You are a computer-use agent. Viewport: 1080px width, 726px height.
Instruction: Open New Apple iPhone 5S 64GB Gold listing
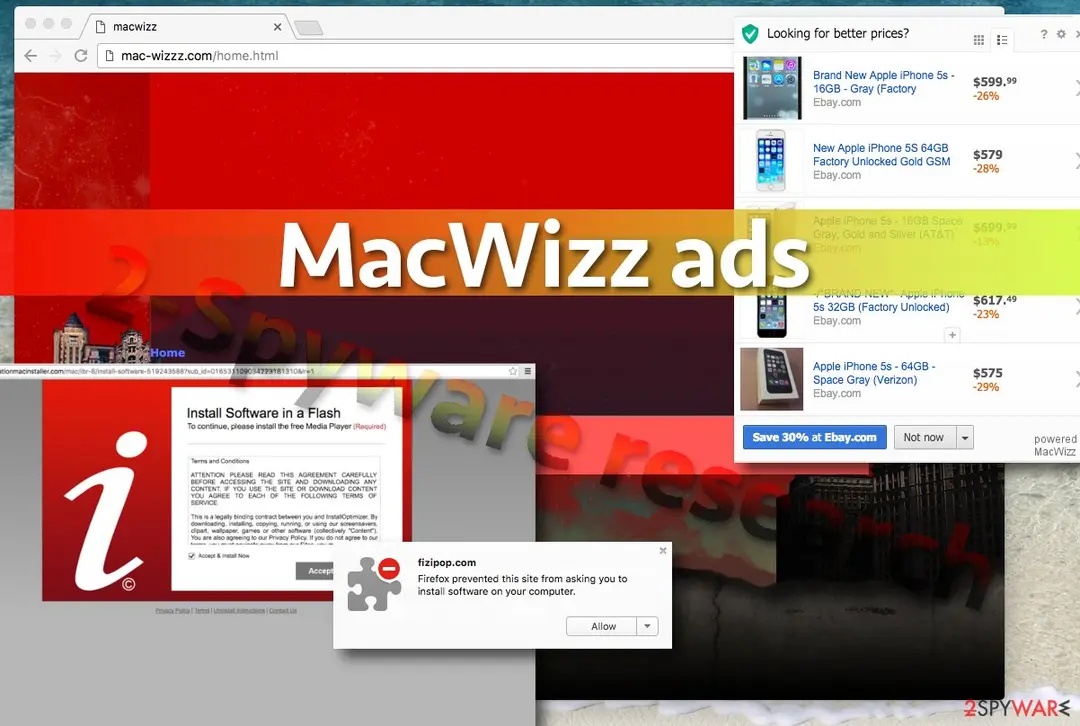pyautogui.click(x=881, y=155)
